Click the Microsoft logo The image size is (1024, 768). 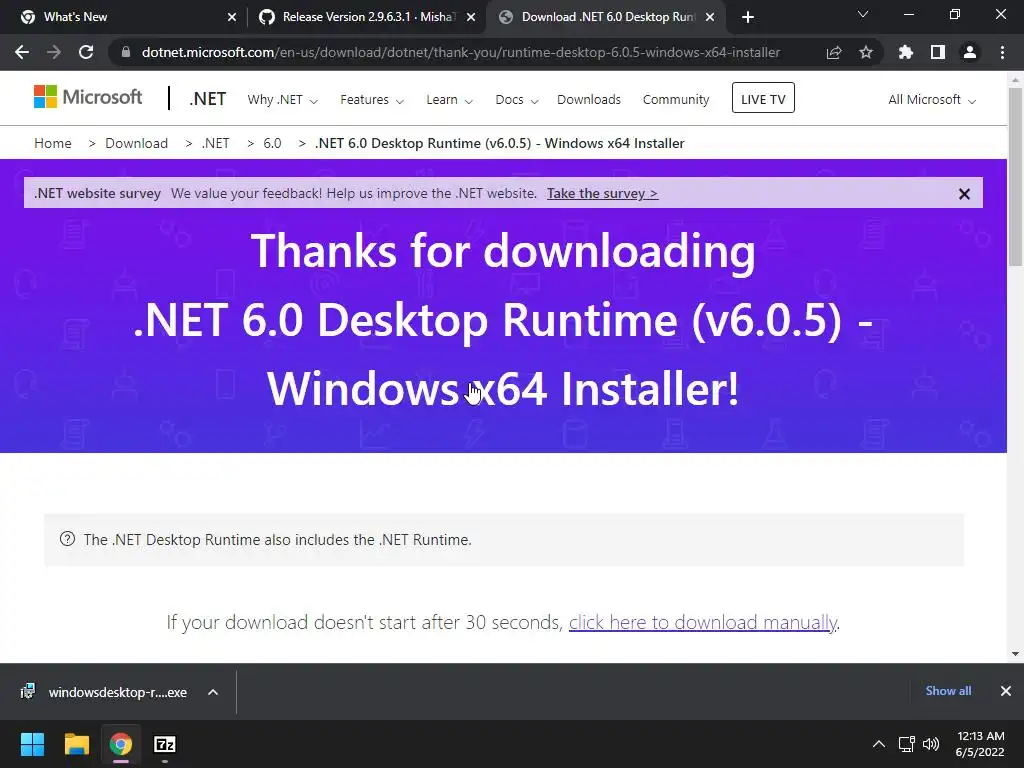tap(88, 98)
